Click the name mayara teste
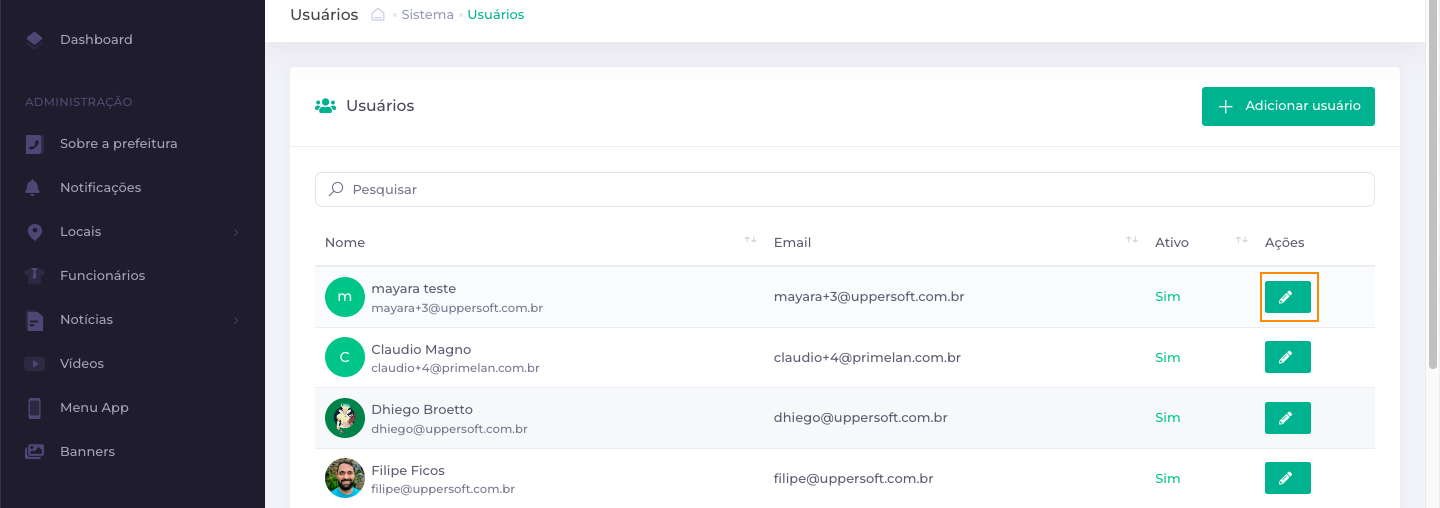 pyautogui.click(x=413, y=289)
